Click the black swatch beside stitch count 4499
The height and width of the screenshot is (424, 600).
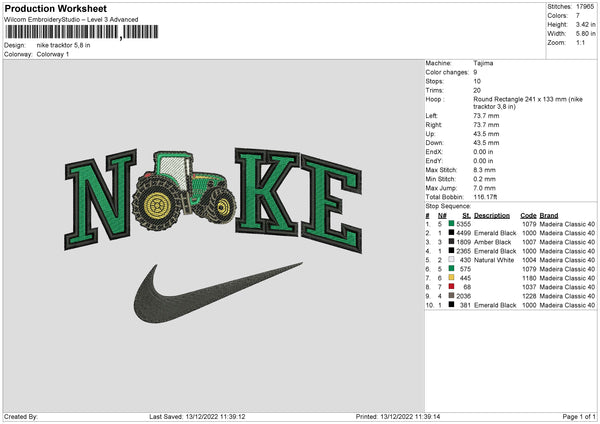tap(452, 233)
